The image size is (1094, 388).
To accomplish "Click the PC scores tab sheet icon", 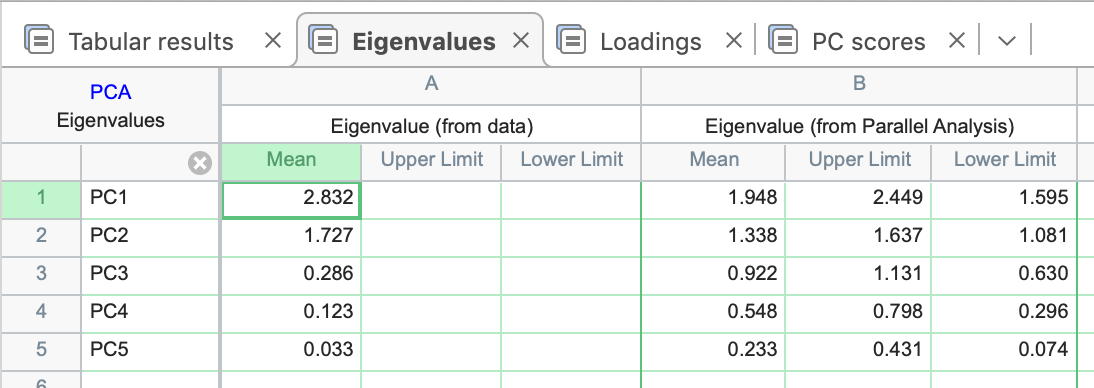I will (783, 40).
